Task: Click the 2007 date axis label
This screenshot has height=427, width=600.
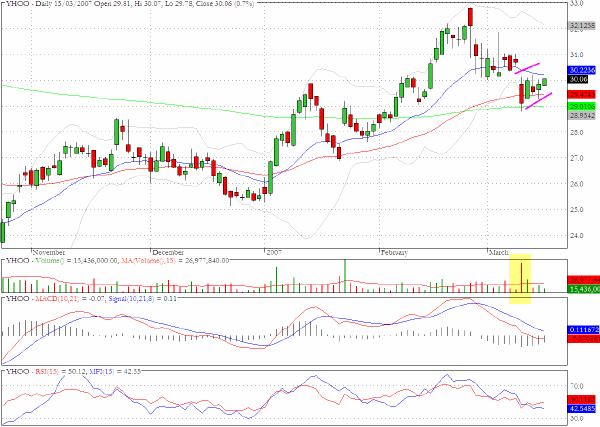Action: tap(274, 253)
